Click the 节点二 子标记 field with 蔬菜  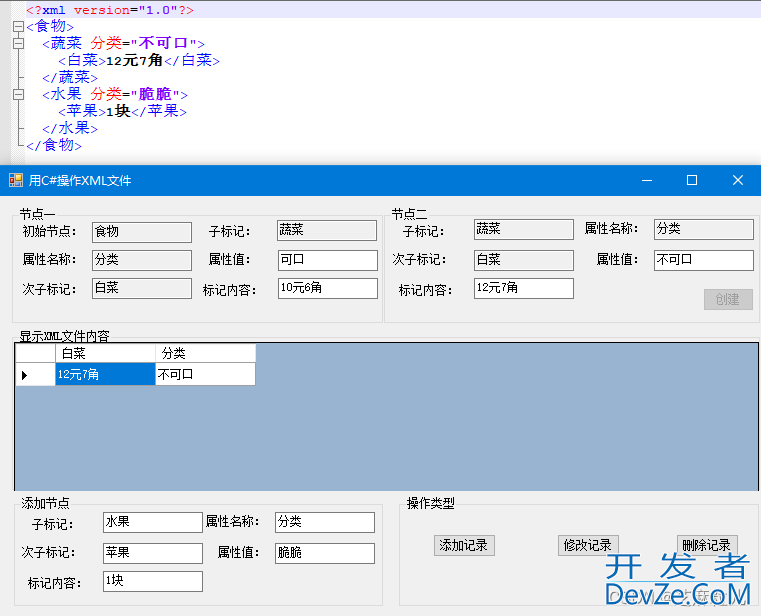[x=524, y=229]
